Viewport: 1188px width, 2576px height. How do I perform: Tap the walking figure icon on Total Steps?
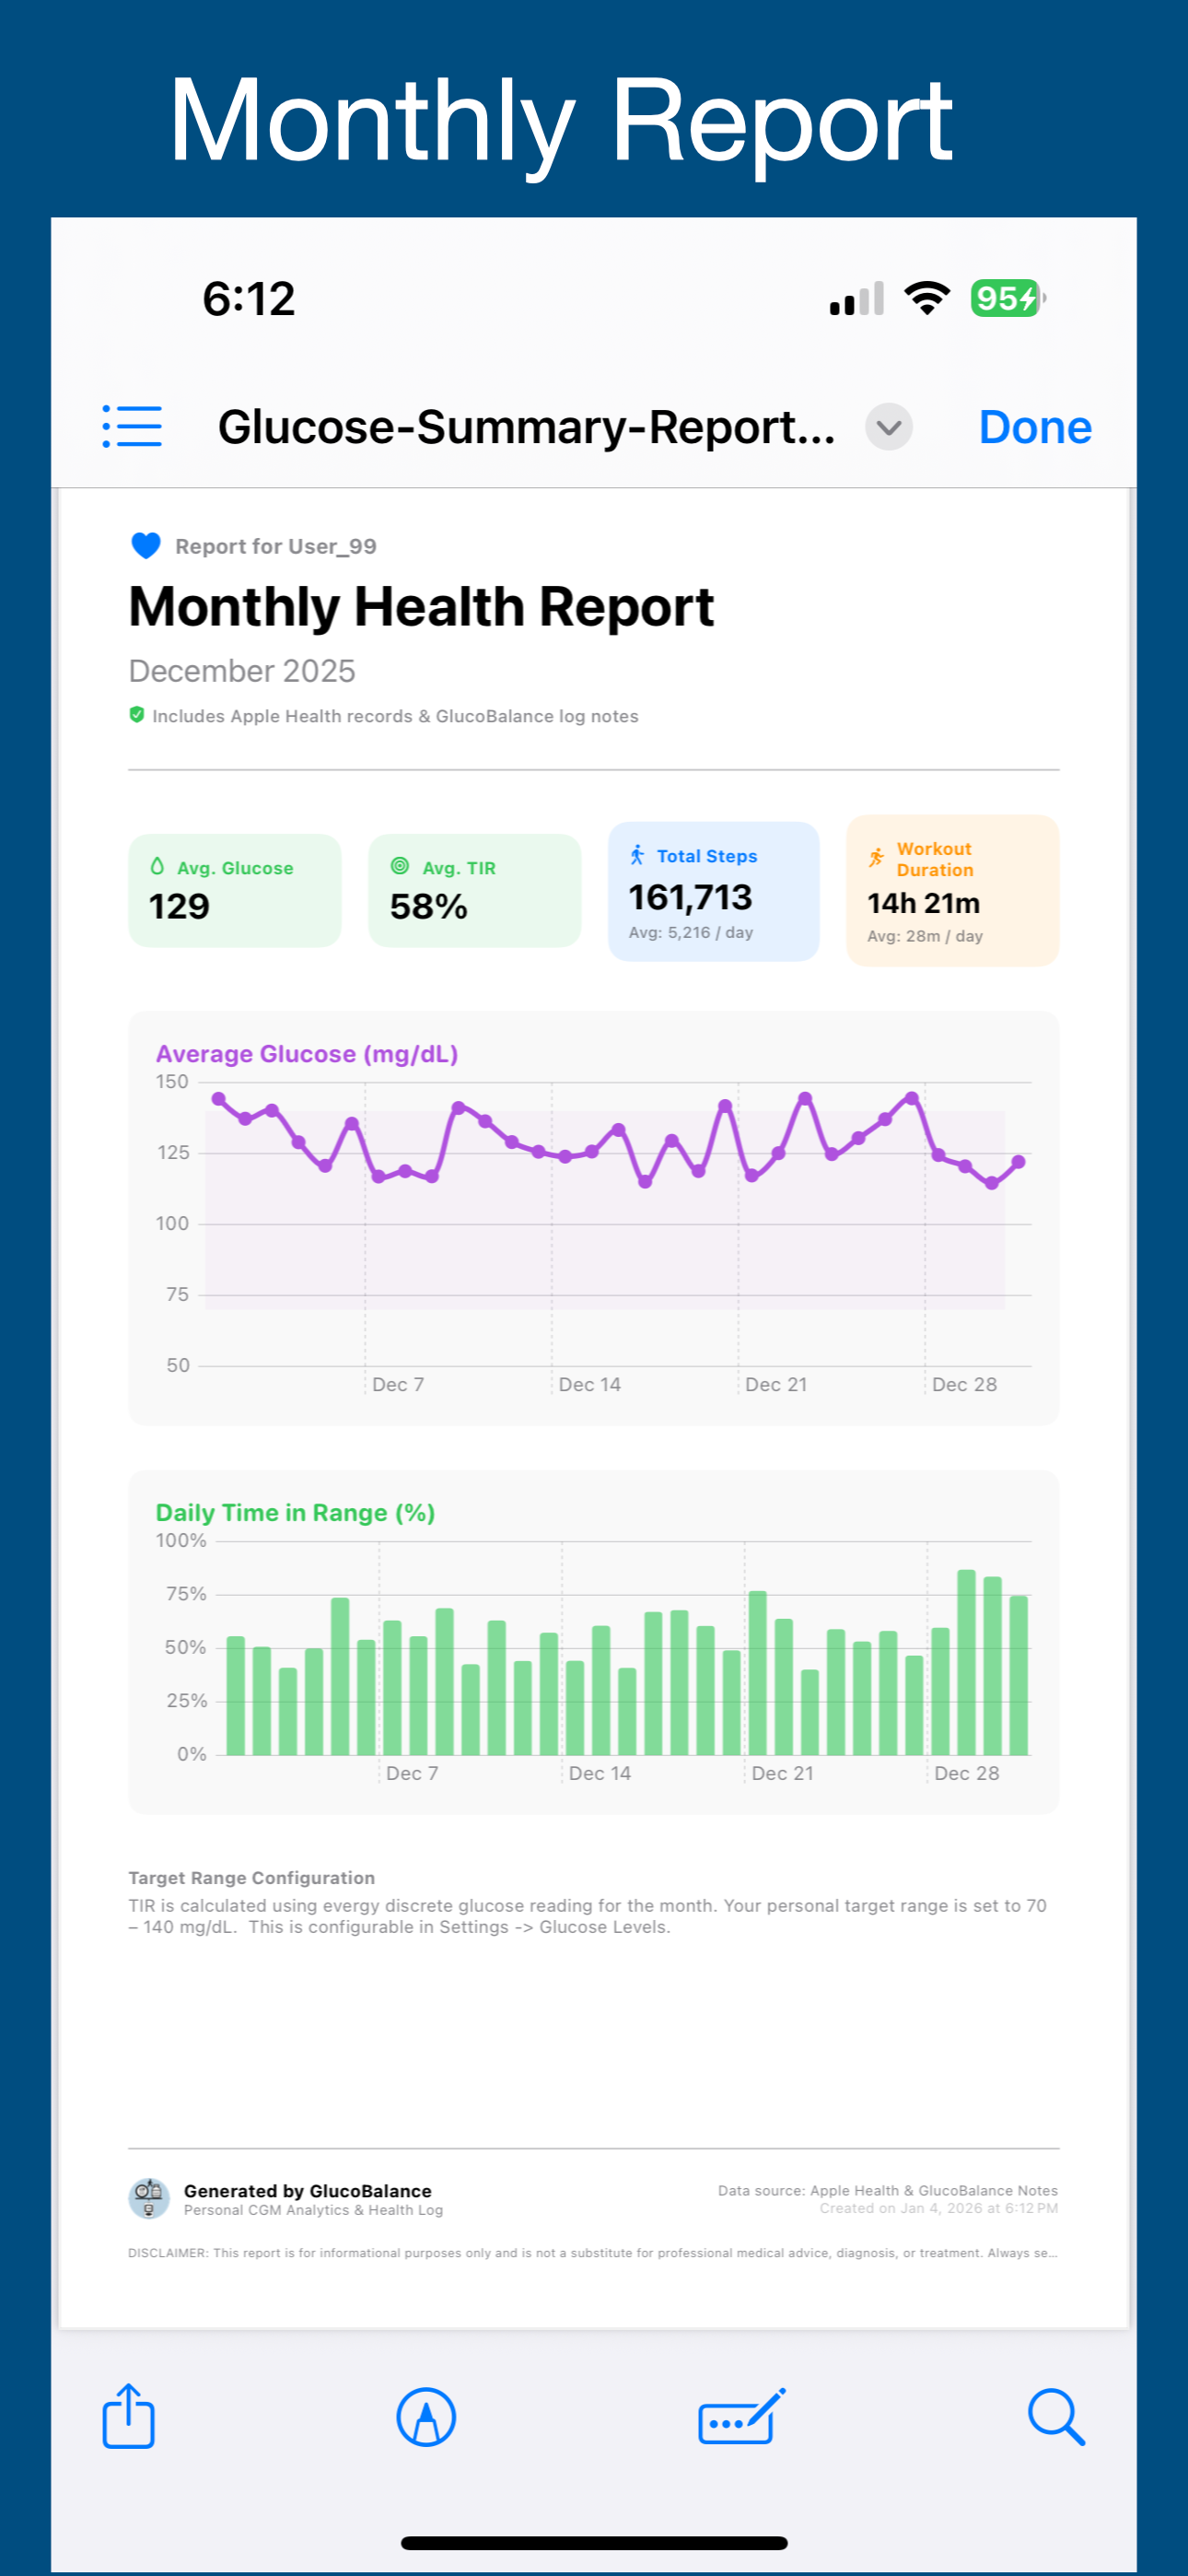(637, 855)
